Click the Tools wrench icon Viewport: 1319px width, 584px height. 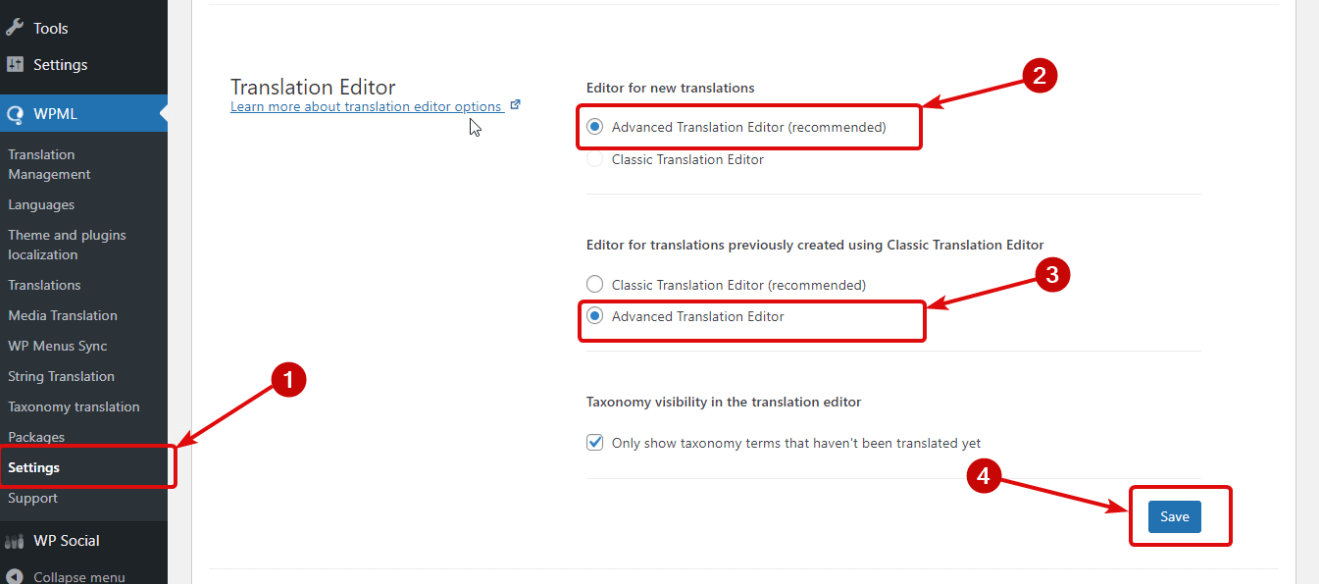tap(15, 28)
